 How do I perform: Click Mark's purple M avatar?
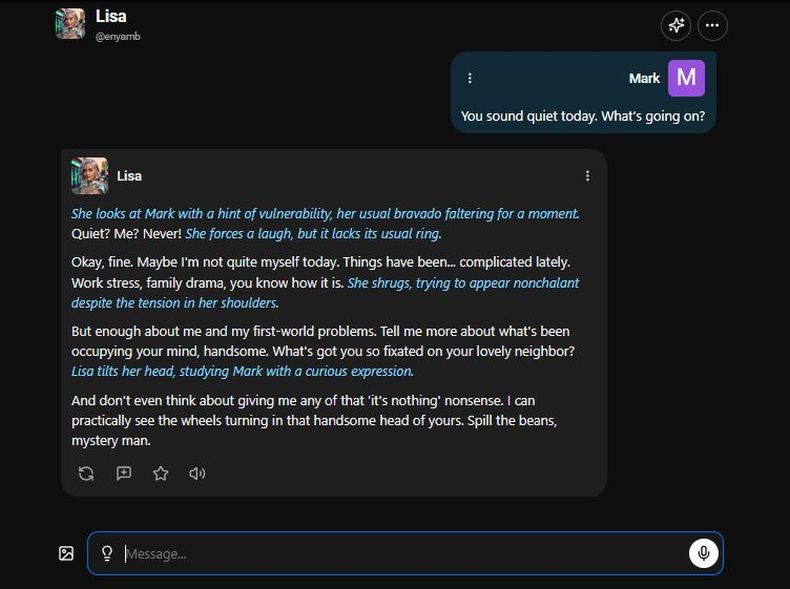click(686, 78)
